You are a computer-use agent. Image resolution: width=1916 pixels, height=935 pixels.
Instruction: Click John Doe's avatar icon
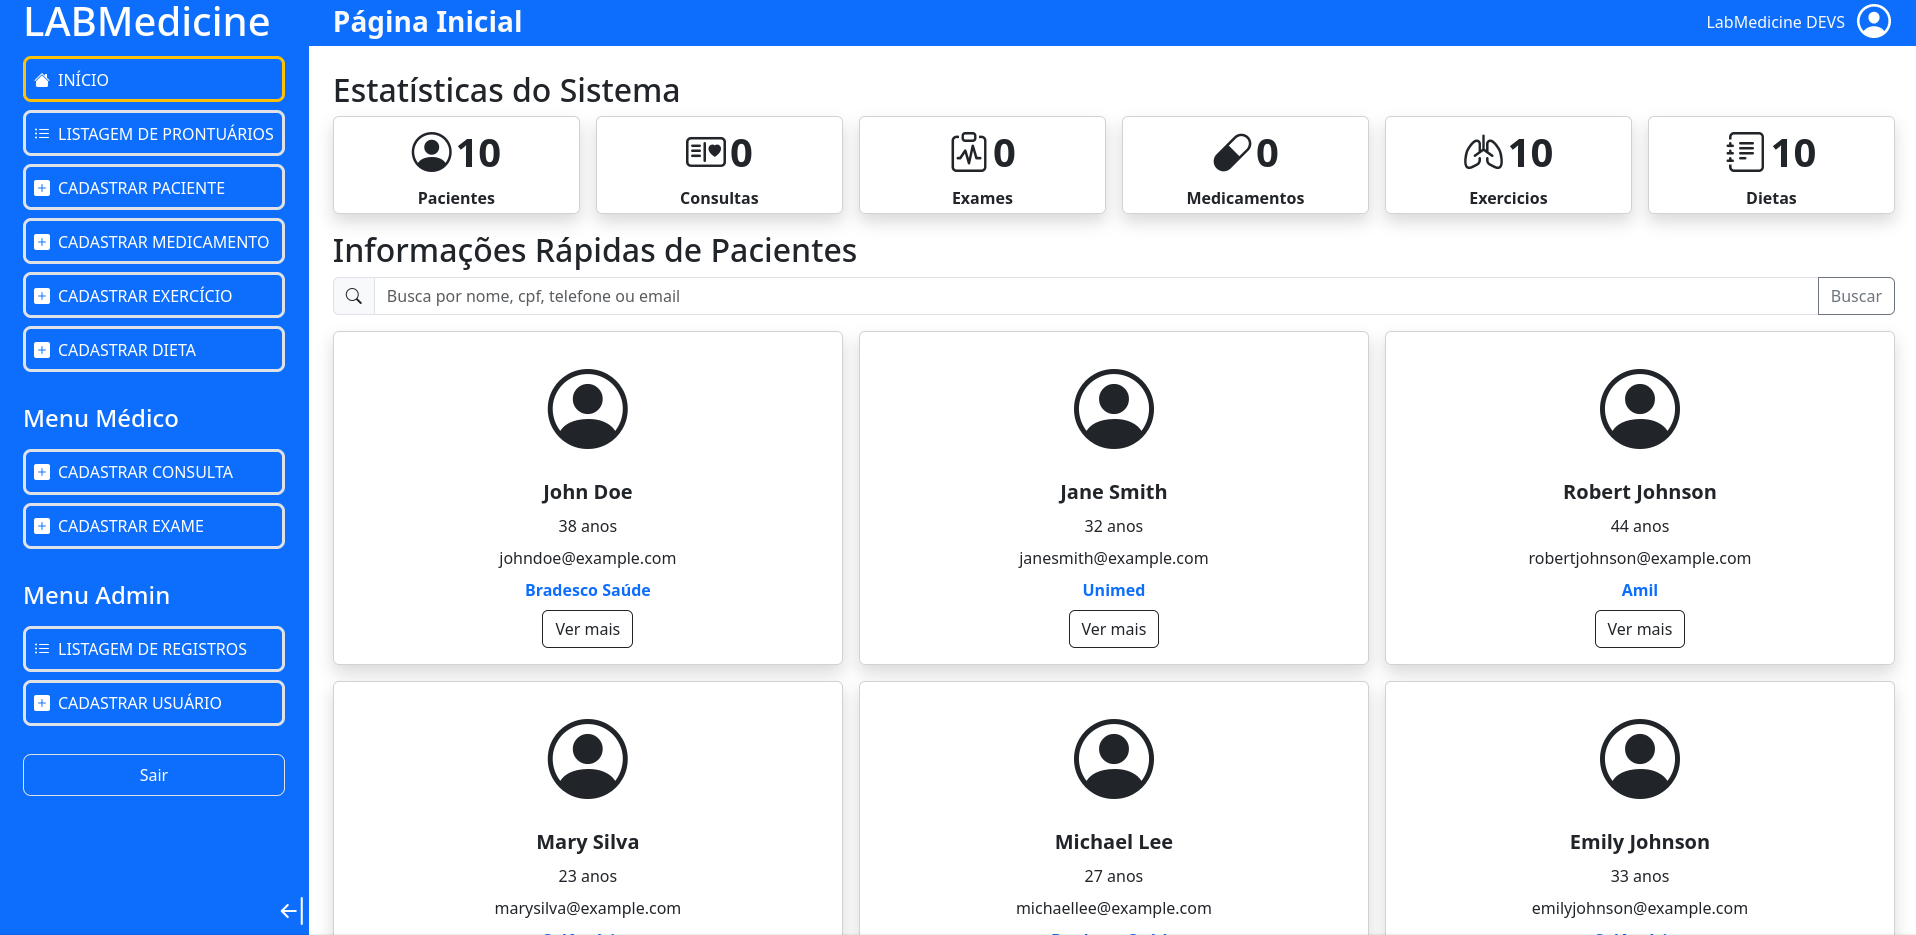(588, 409)
